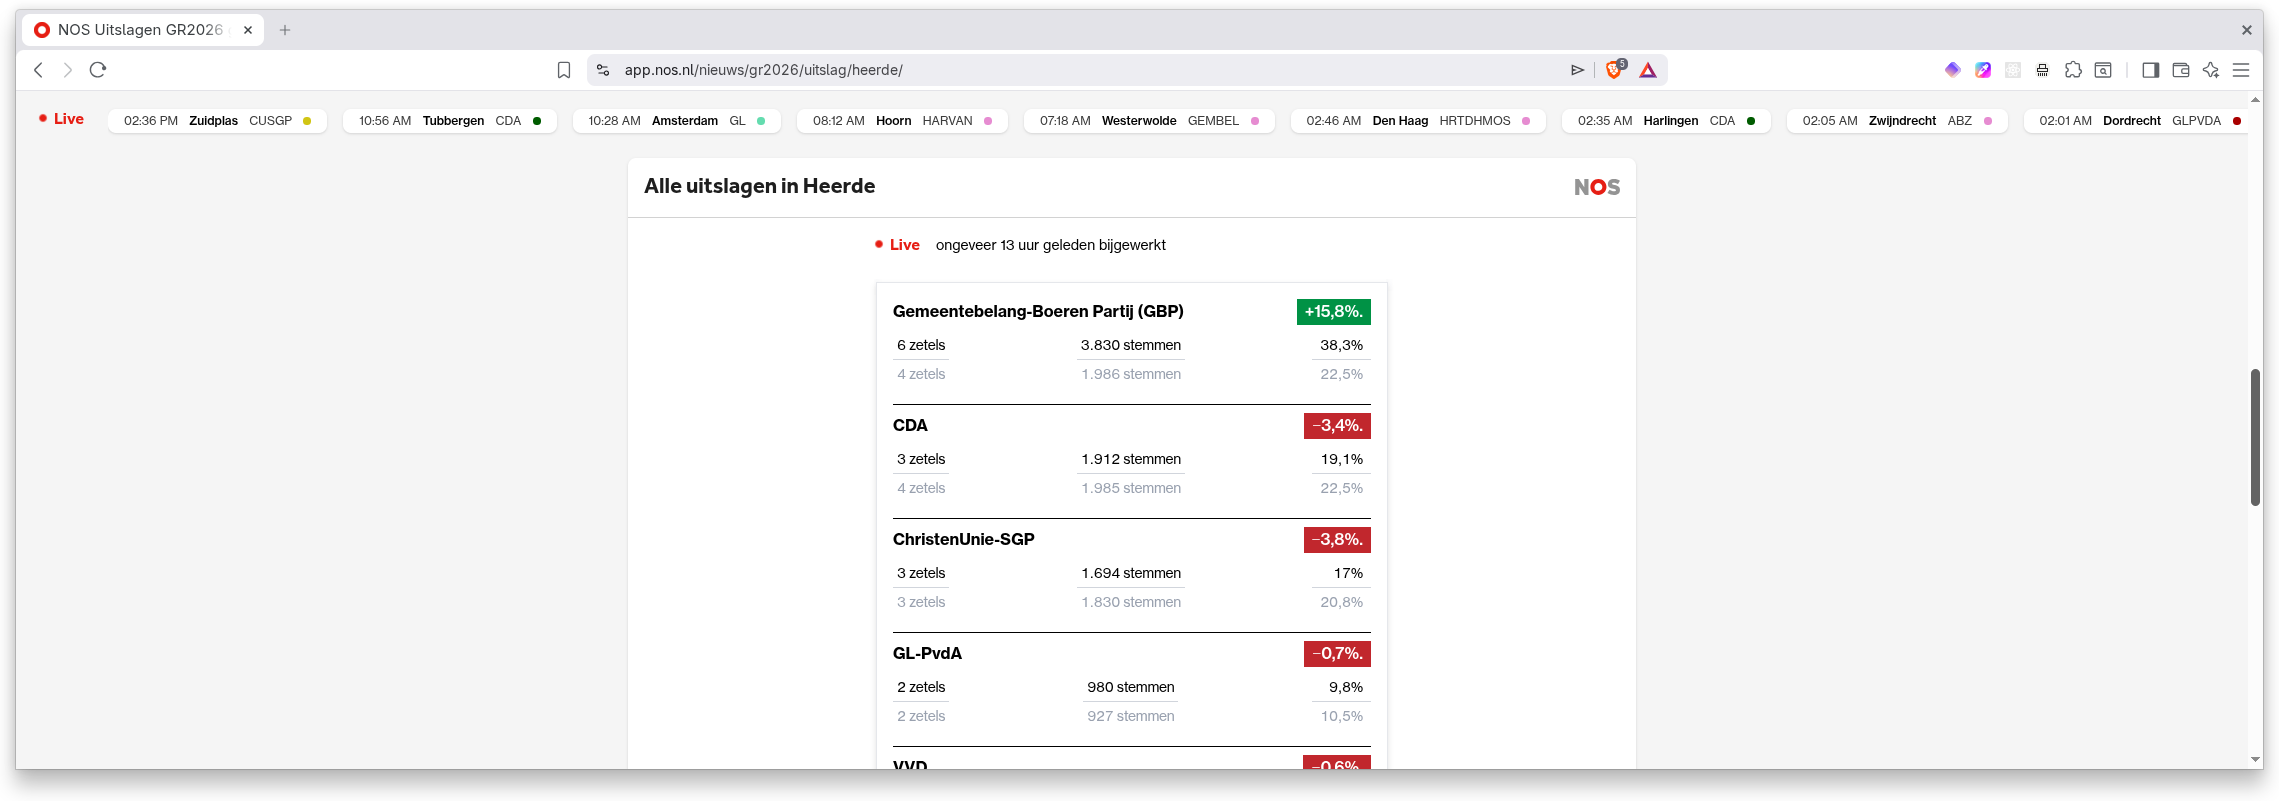Open Amsterdam GL live ticker item
2279x801 pixels.
(x=677, y=121)
